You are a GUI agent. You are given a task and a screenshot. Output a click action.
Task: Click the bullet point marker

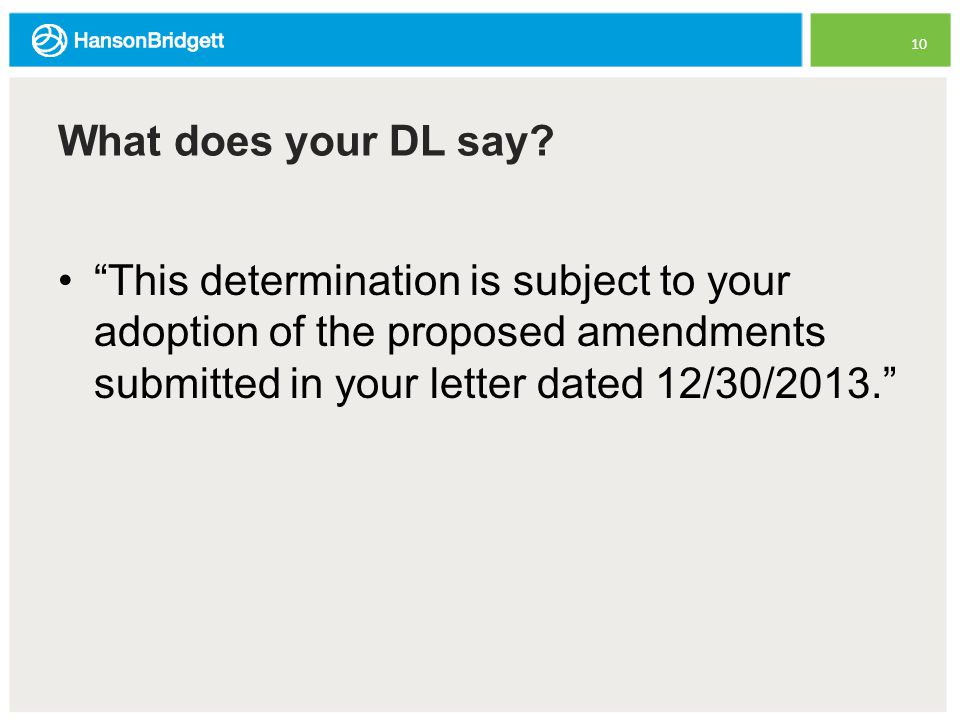pyautogui.click(x=66, y=282)
